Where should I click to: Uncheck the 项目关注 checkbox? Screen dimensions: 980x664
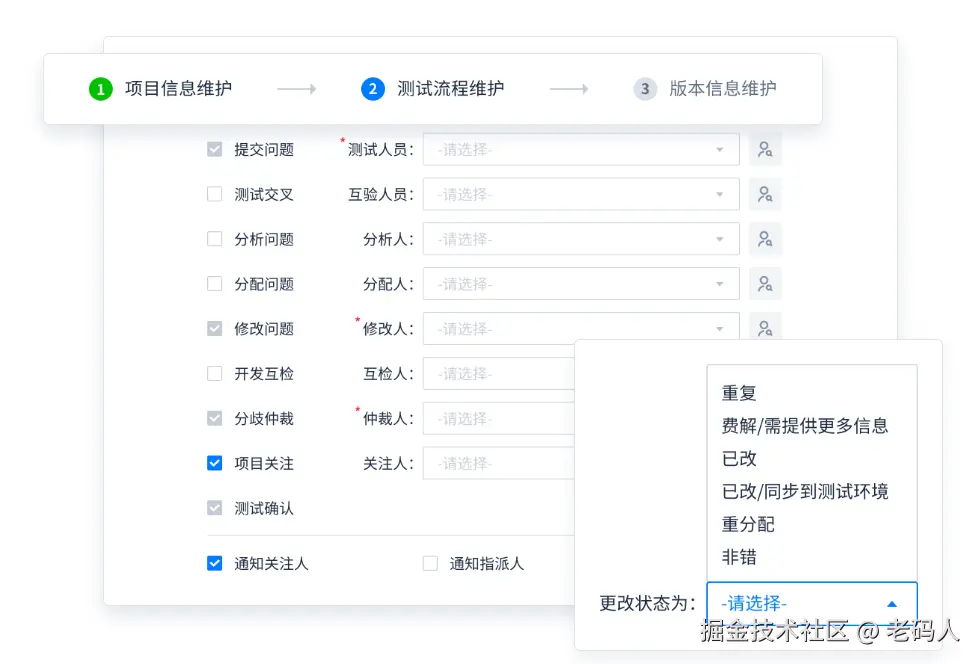click(x=214, y=463)
